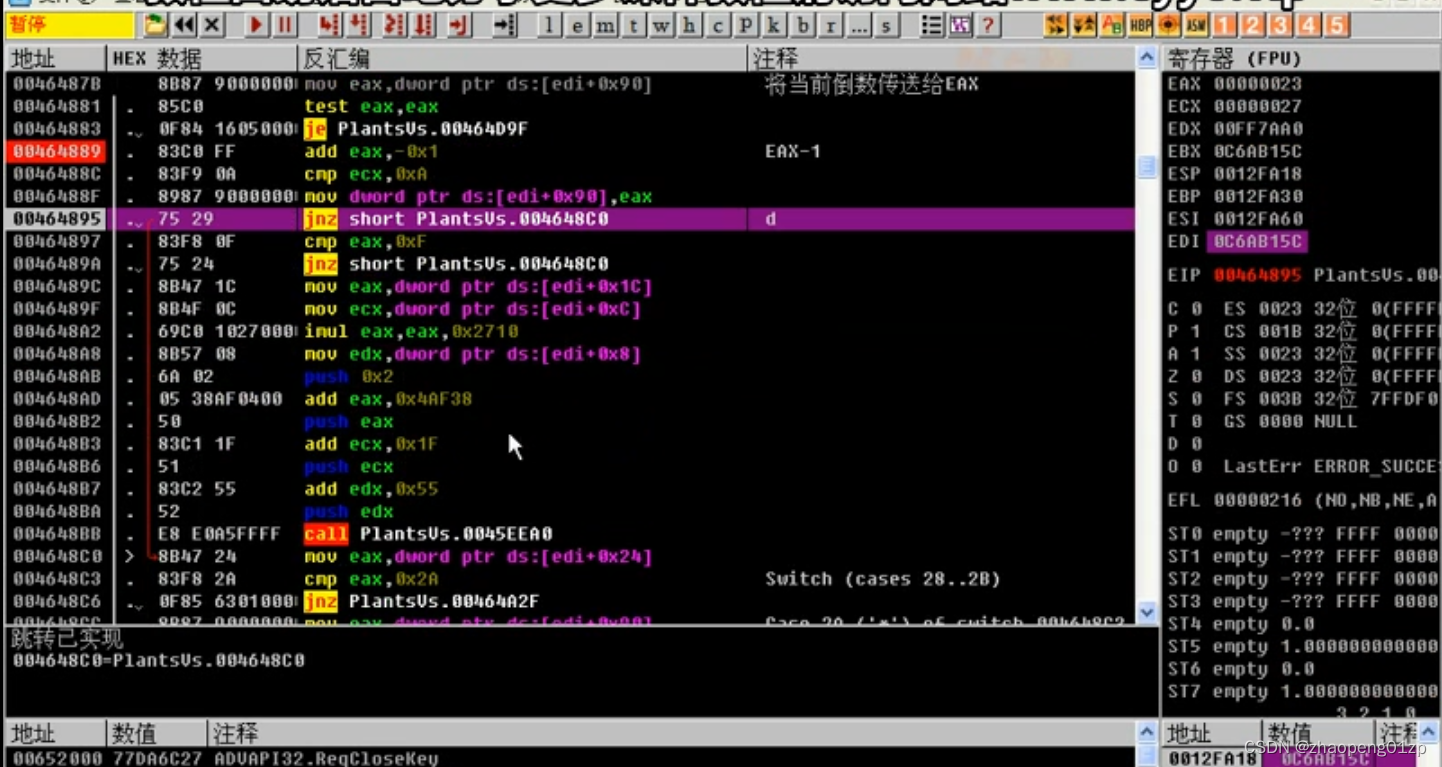Viewport: 1442px width, 767px height.
Task: Show patches with 'P' button
Action: coord(746,25)
